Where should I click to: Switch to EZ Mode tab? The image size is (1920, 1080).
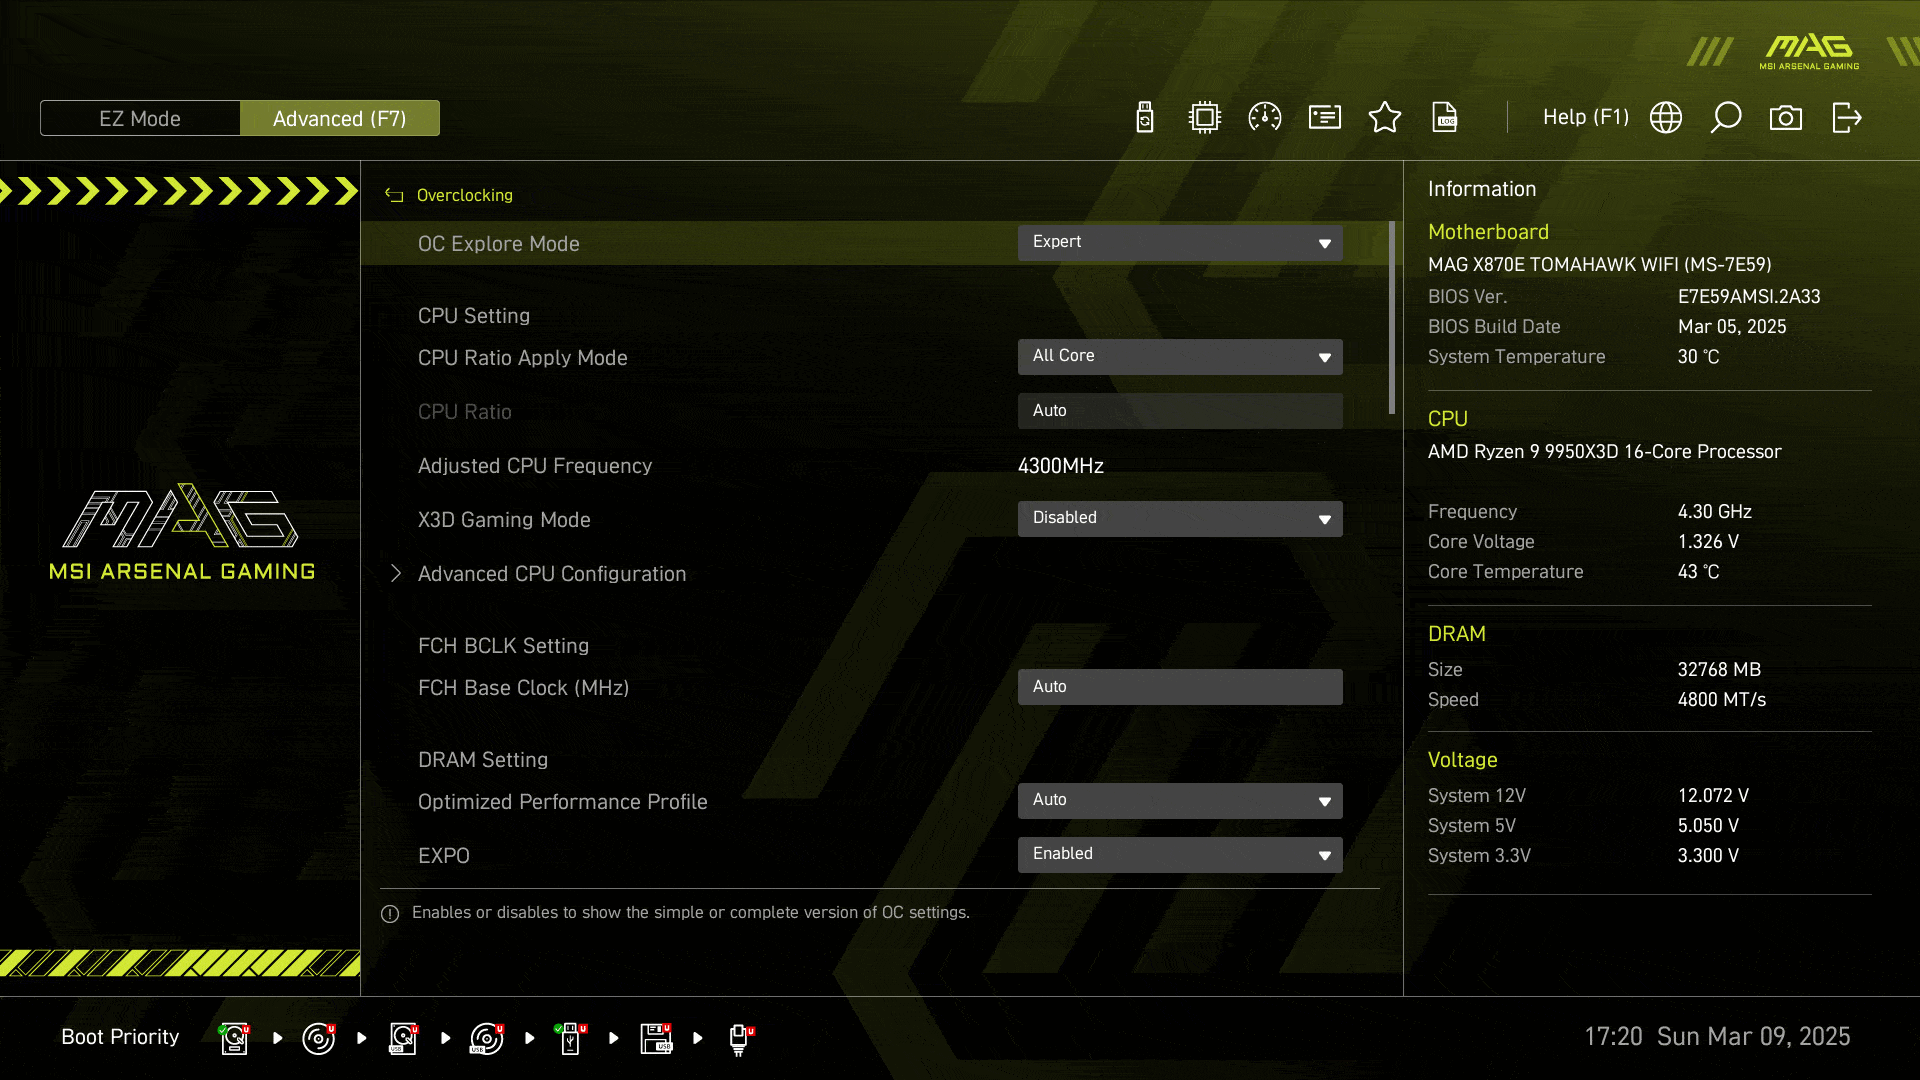(x=140, y=118)
